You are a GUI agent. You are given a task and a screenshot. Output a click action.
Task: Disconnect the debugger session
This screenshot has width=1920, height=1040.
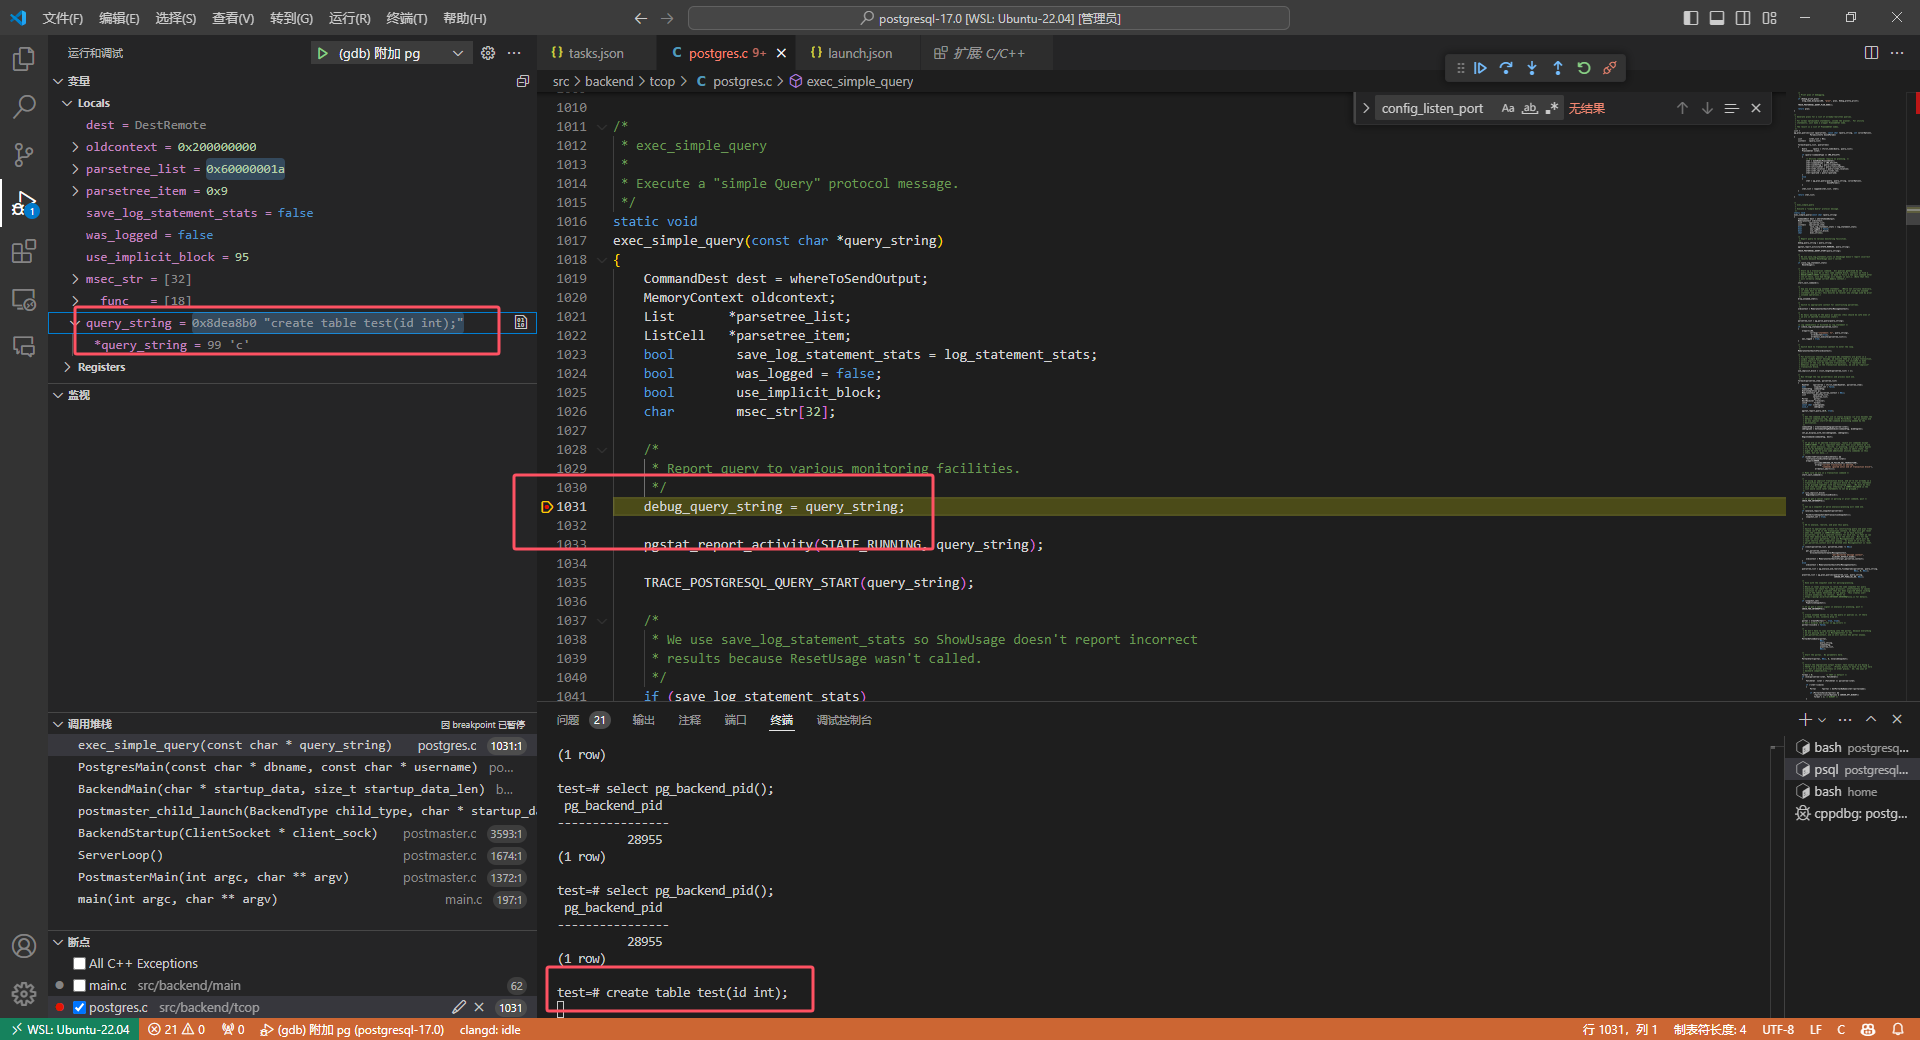coord(1610,68)
